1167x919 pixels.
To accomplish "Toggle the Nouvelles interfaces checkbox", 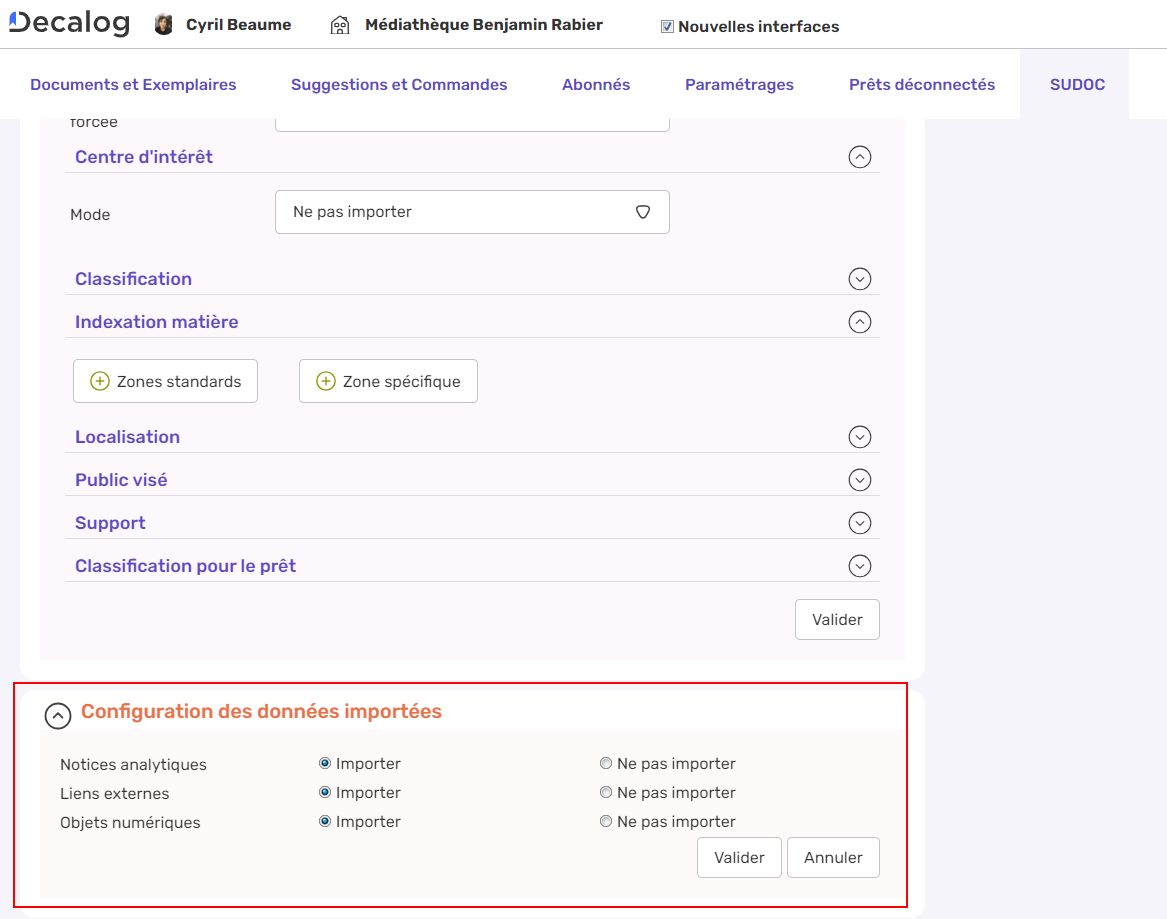I will tap(667, 27).
